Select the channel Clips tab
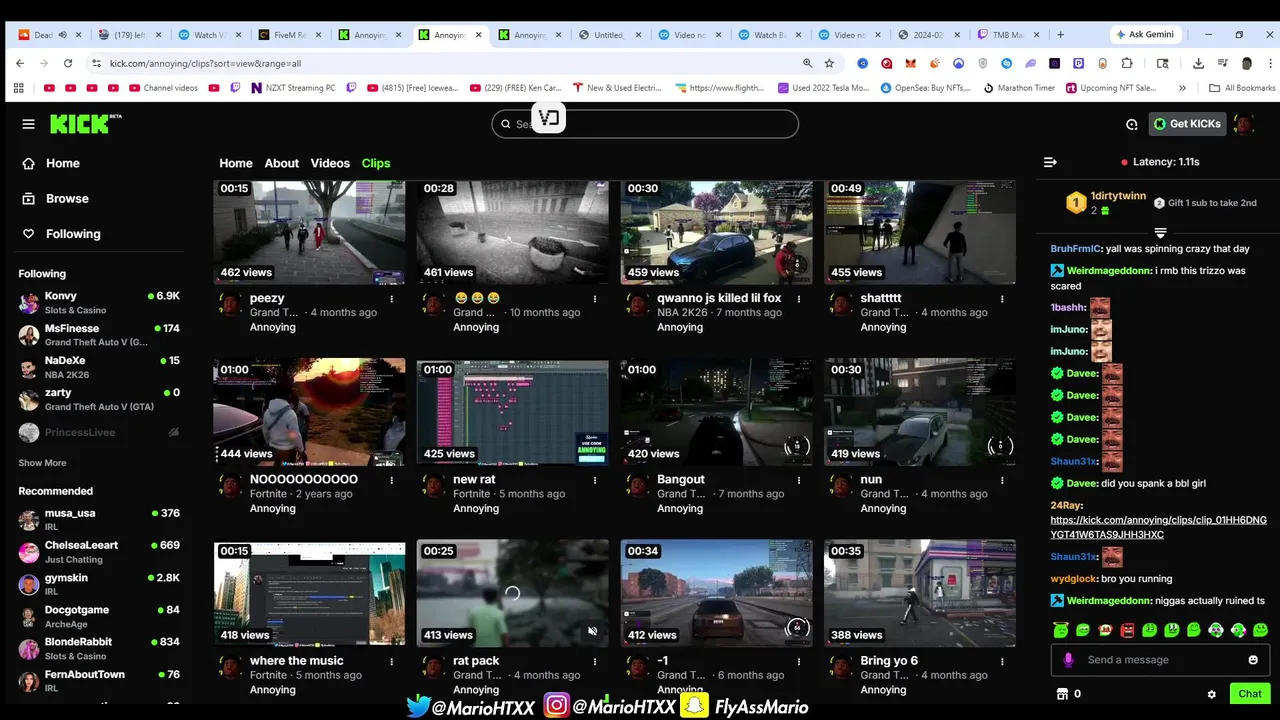This screenshot has height=720, width=1280. click(376, 163)
